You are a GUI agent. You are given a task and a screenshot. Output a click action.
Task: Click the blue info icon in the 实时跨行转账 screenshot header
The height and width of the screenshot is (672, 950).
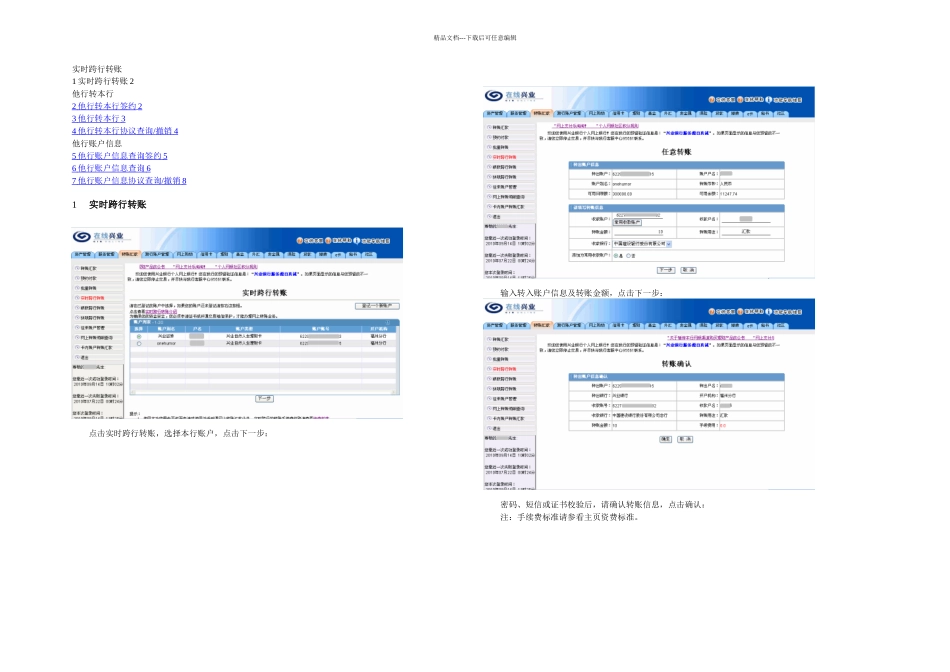356,241
